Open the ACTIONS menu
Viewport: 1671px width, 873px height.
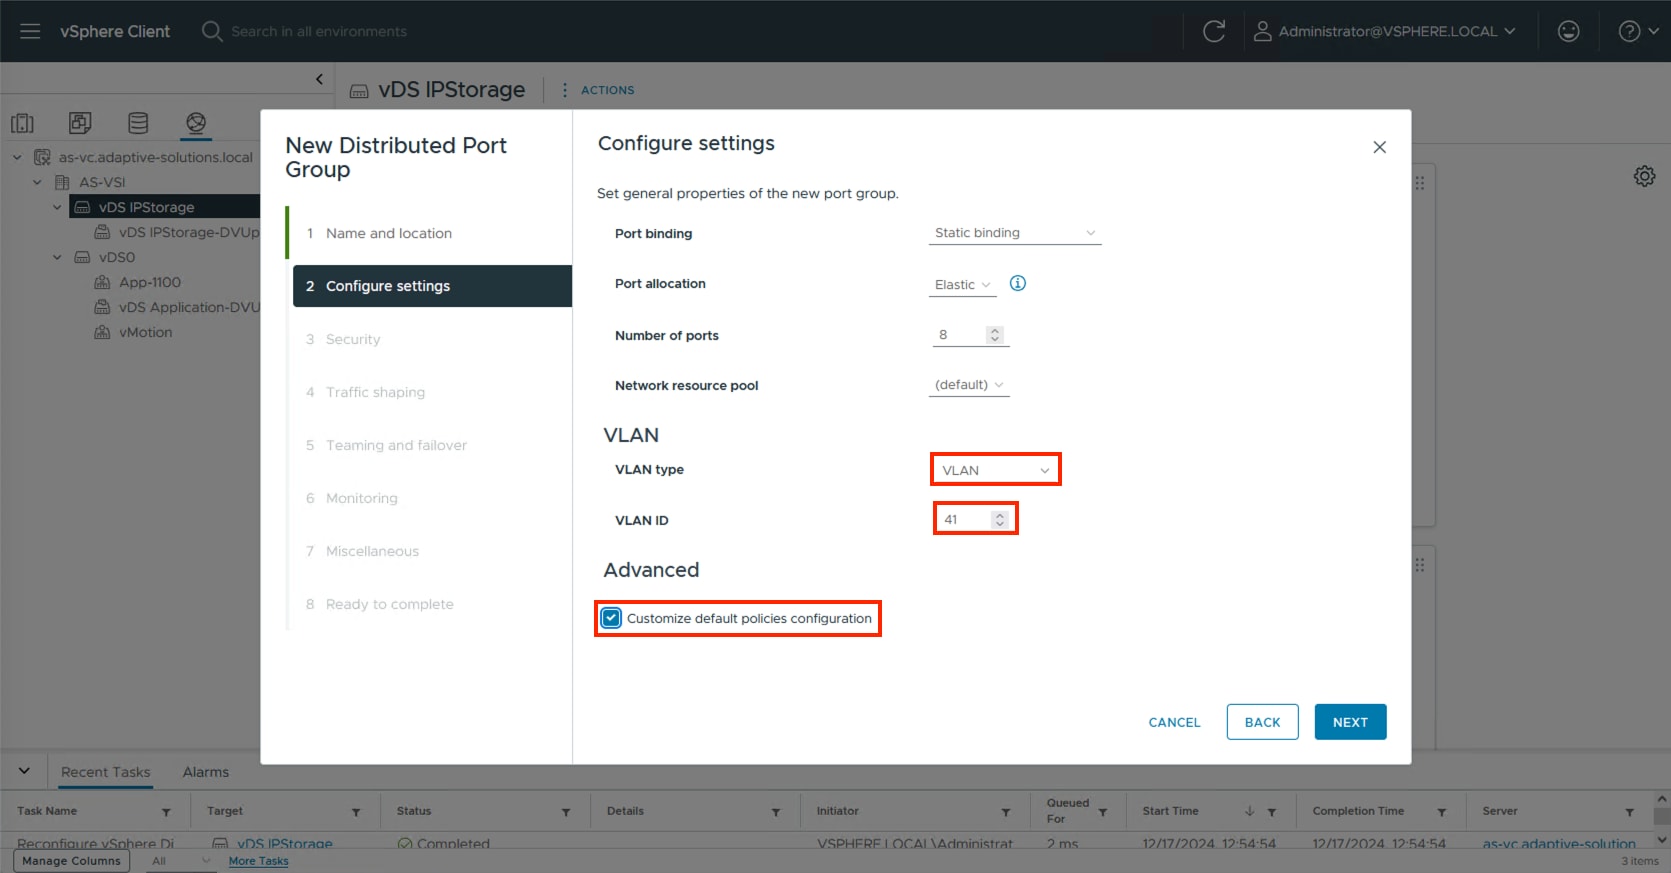click(597, 90)
